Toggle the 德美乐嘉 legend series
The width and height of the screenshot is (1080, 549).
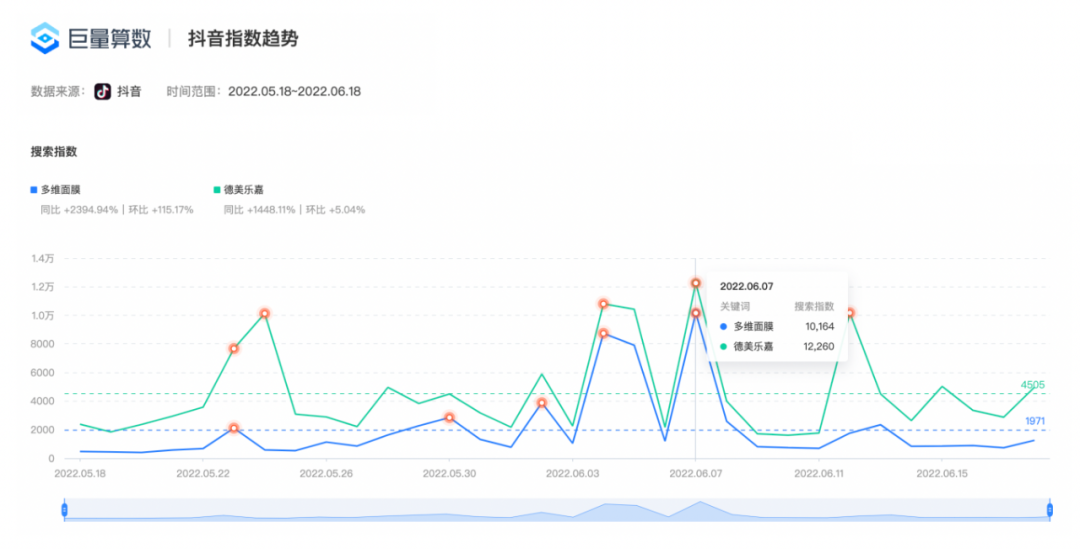pyautogui.click(x=242, y=189)
